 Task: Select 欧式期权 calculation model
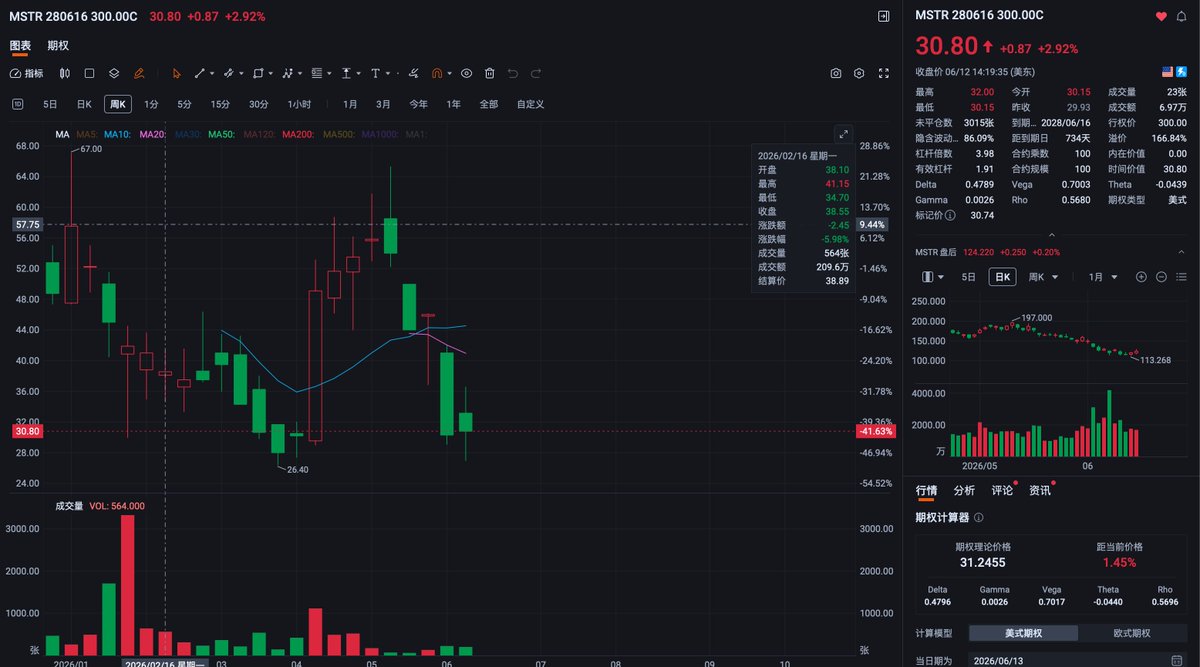pyautogui.click(x=1133, y=633)
